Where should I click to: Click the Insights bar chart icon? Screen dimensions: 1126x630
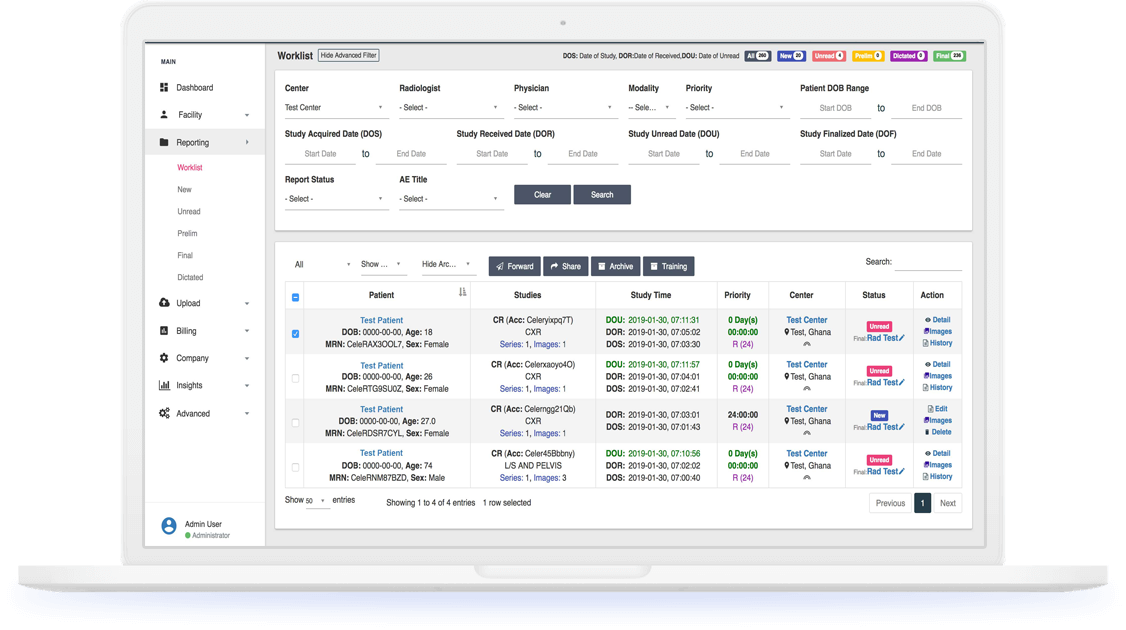pos(164,385)
